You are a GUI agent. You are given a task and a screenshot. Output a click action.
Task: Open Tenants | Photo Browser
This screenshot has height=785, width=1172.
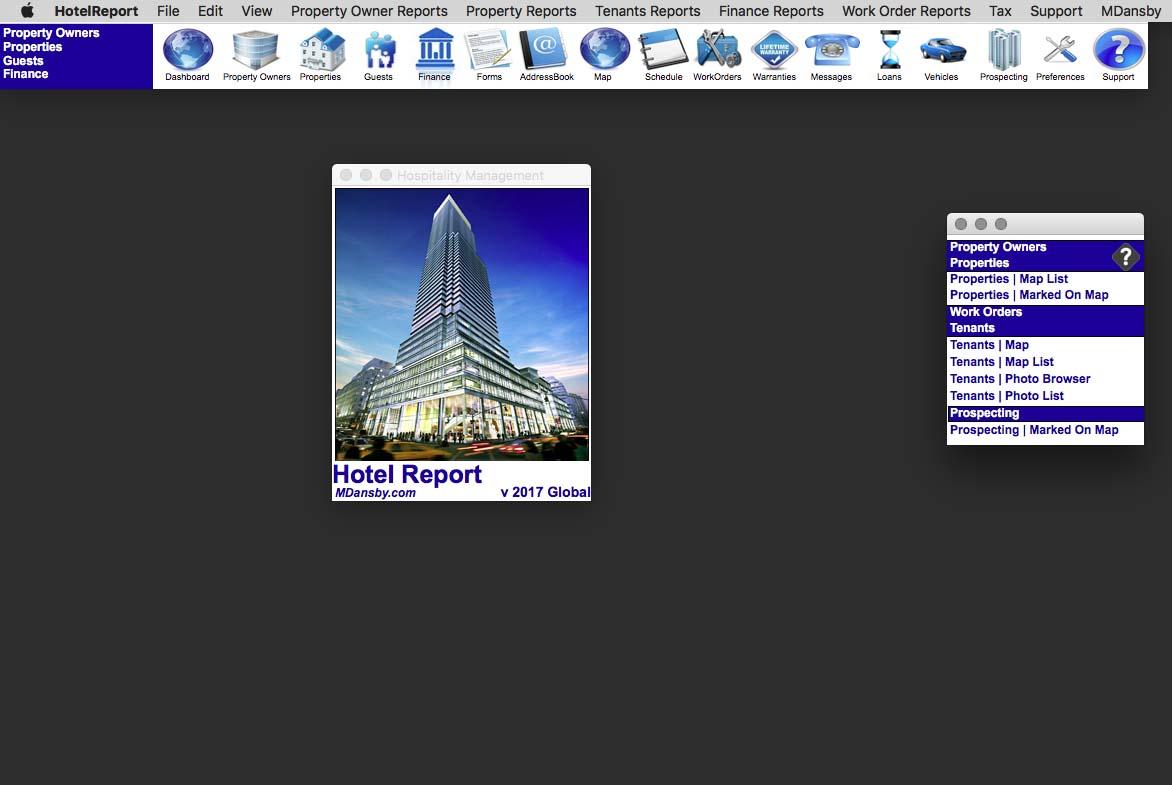(x=1020, y=379)
